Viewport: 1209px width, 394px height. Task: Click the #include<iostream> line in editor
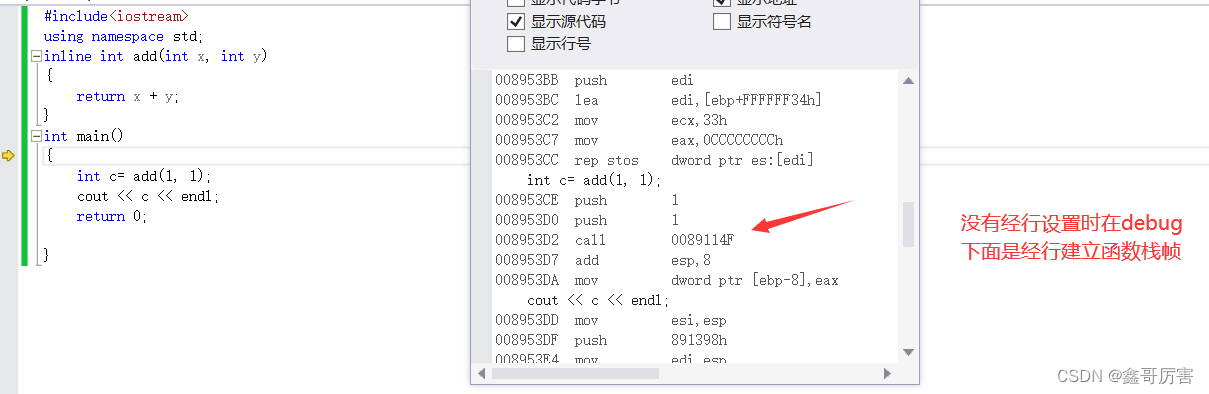pyautogui.click(x=116, y=16)
